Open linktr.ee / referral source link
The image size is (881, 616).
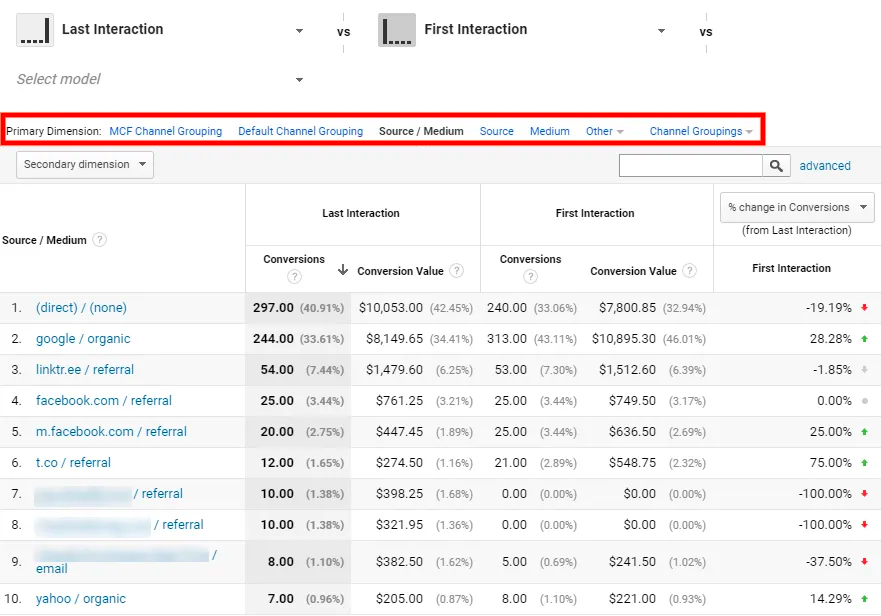[85, 370]
